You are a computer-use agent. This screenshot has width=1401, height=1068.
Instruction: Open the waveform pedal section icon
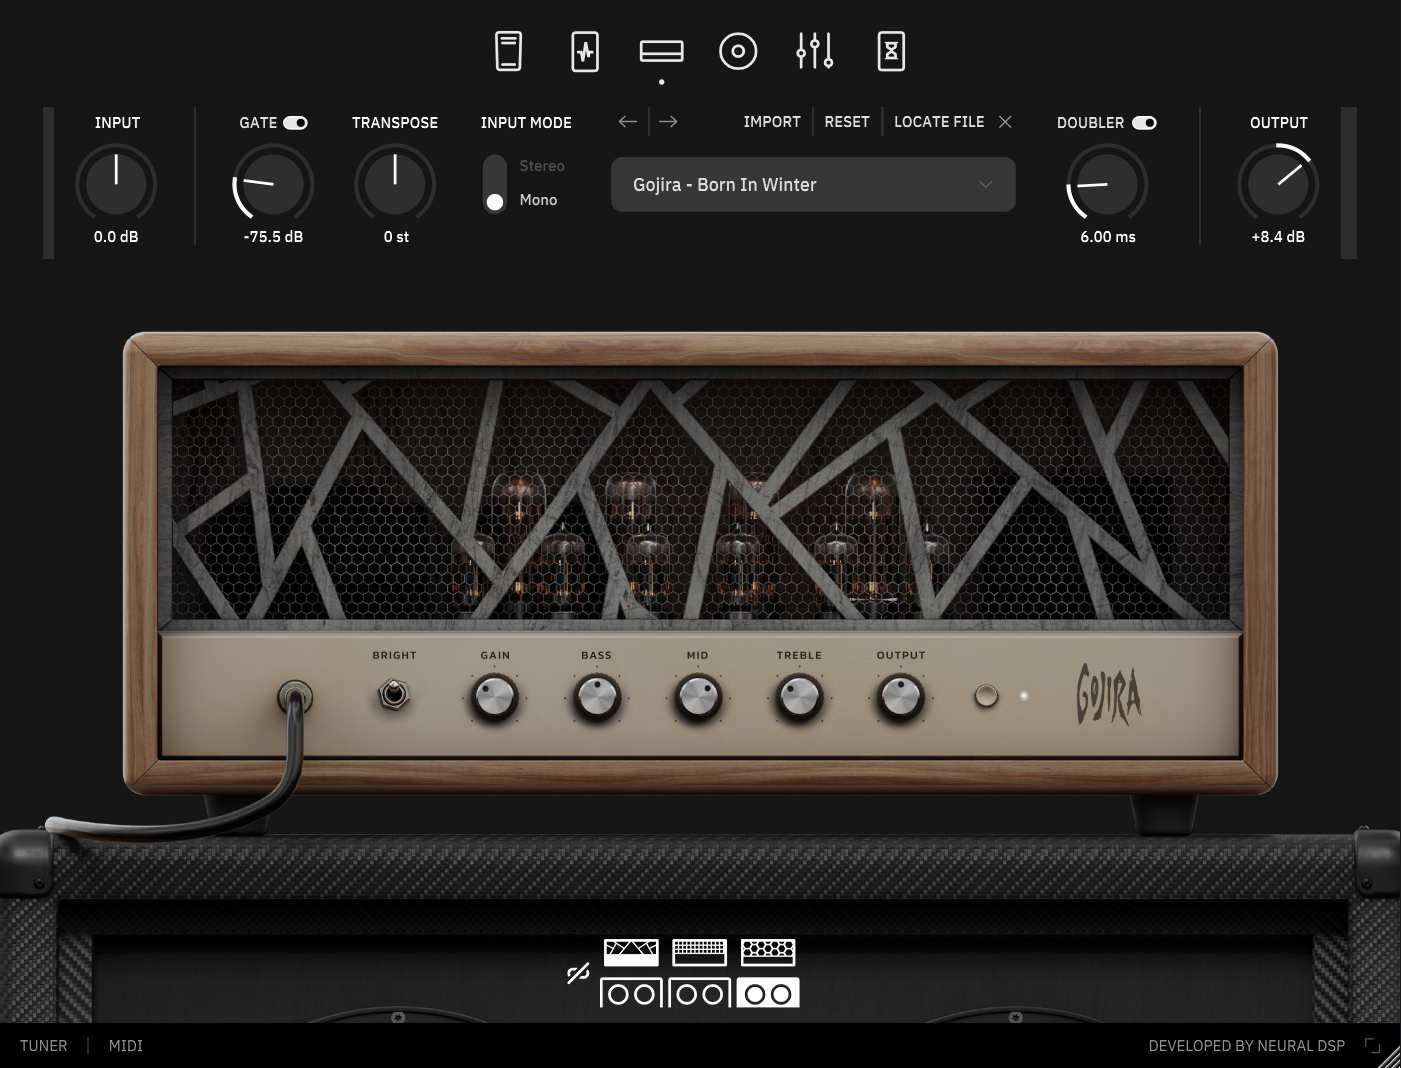click(x=585, y=51)
